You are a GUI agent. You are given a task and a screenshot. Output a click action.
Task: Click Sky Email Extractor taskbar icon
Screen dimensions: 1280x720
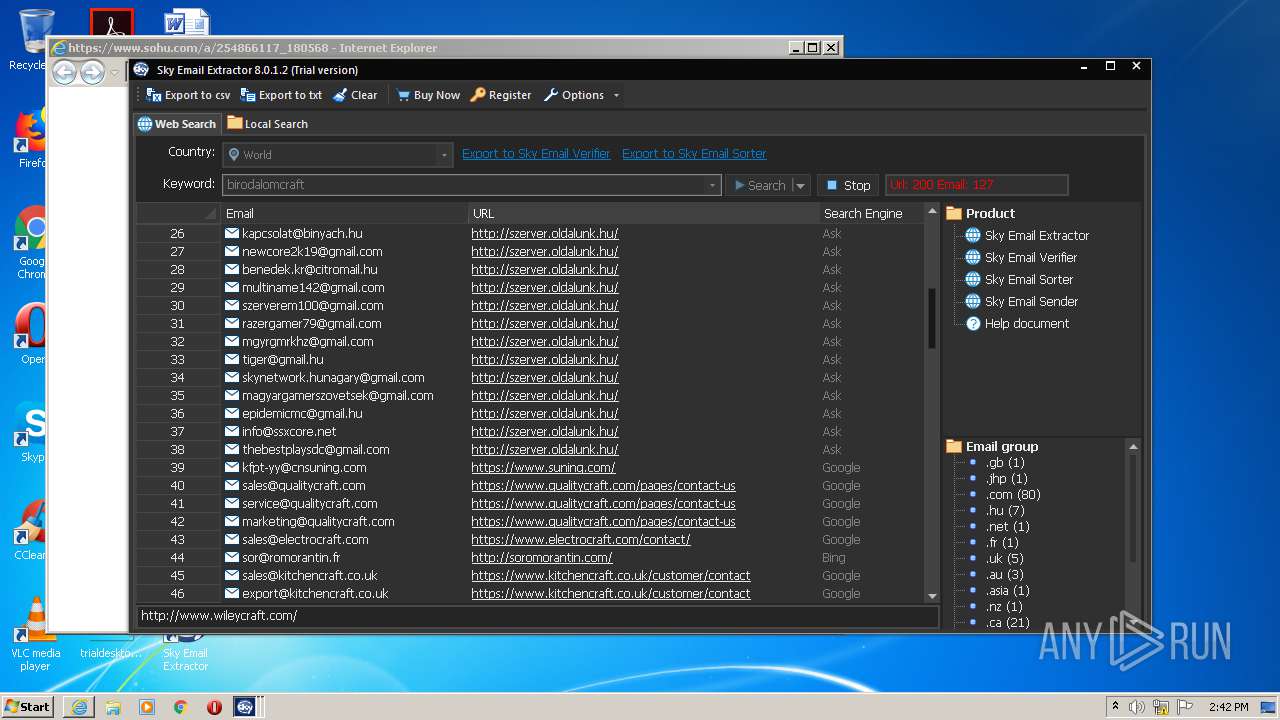(x=245, y=707)
